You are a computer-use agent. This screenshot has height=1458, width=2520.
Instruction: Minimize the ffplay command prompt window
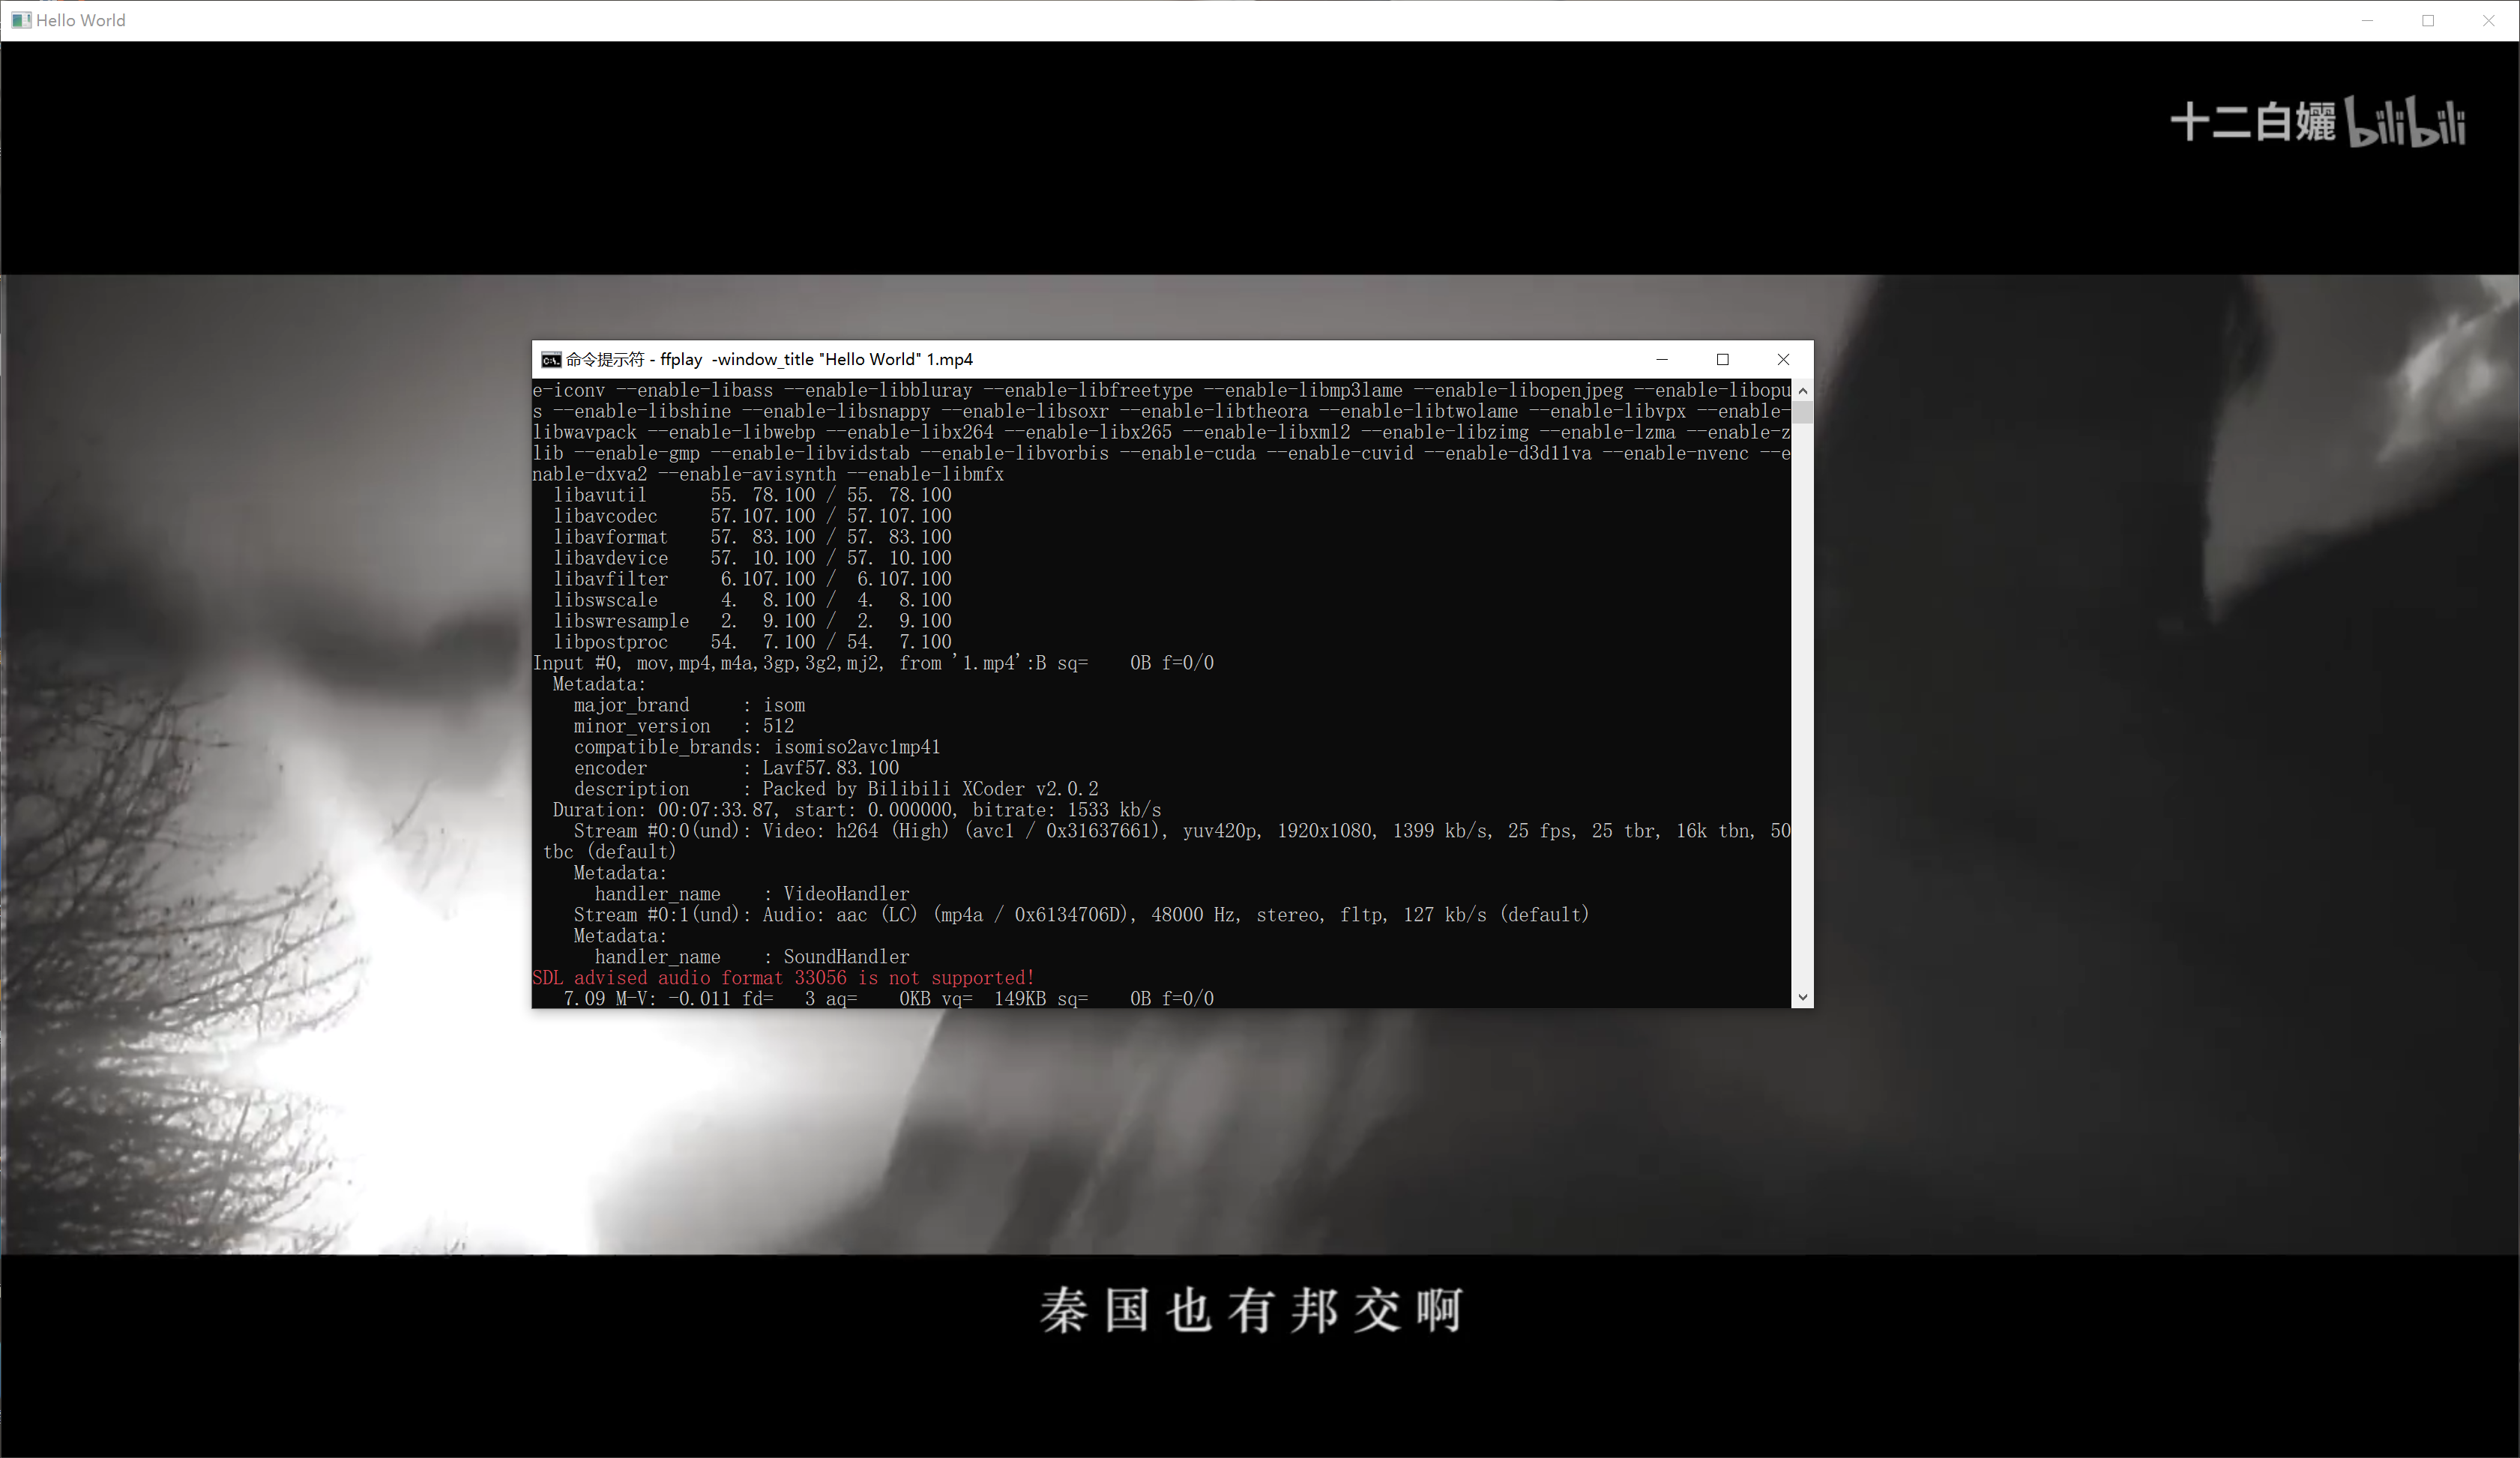[x=1662, y=359]
